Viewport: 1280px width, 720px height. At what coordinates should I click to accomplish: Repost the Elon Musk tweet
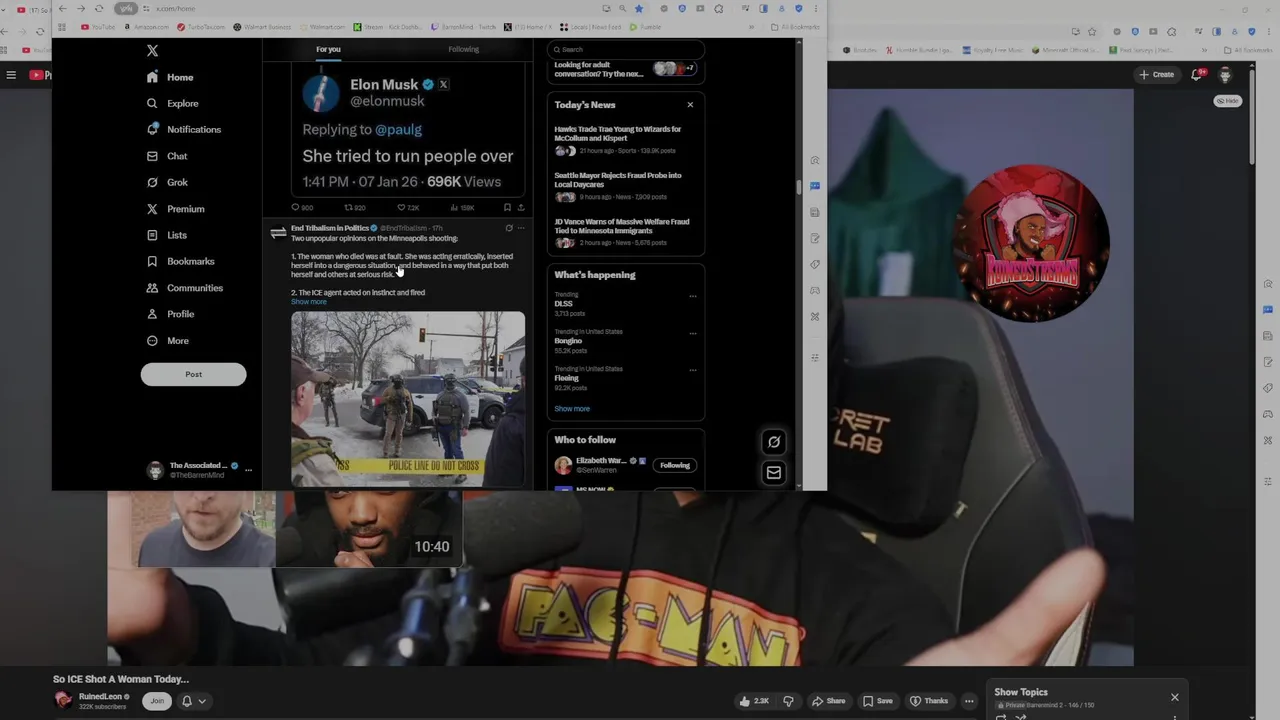355,208
